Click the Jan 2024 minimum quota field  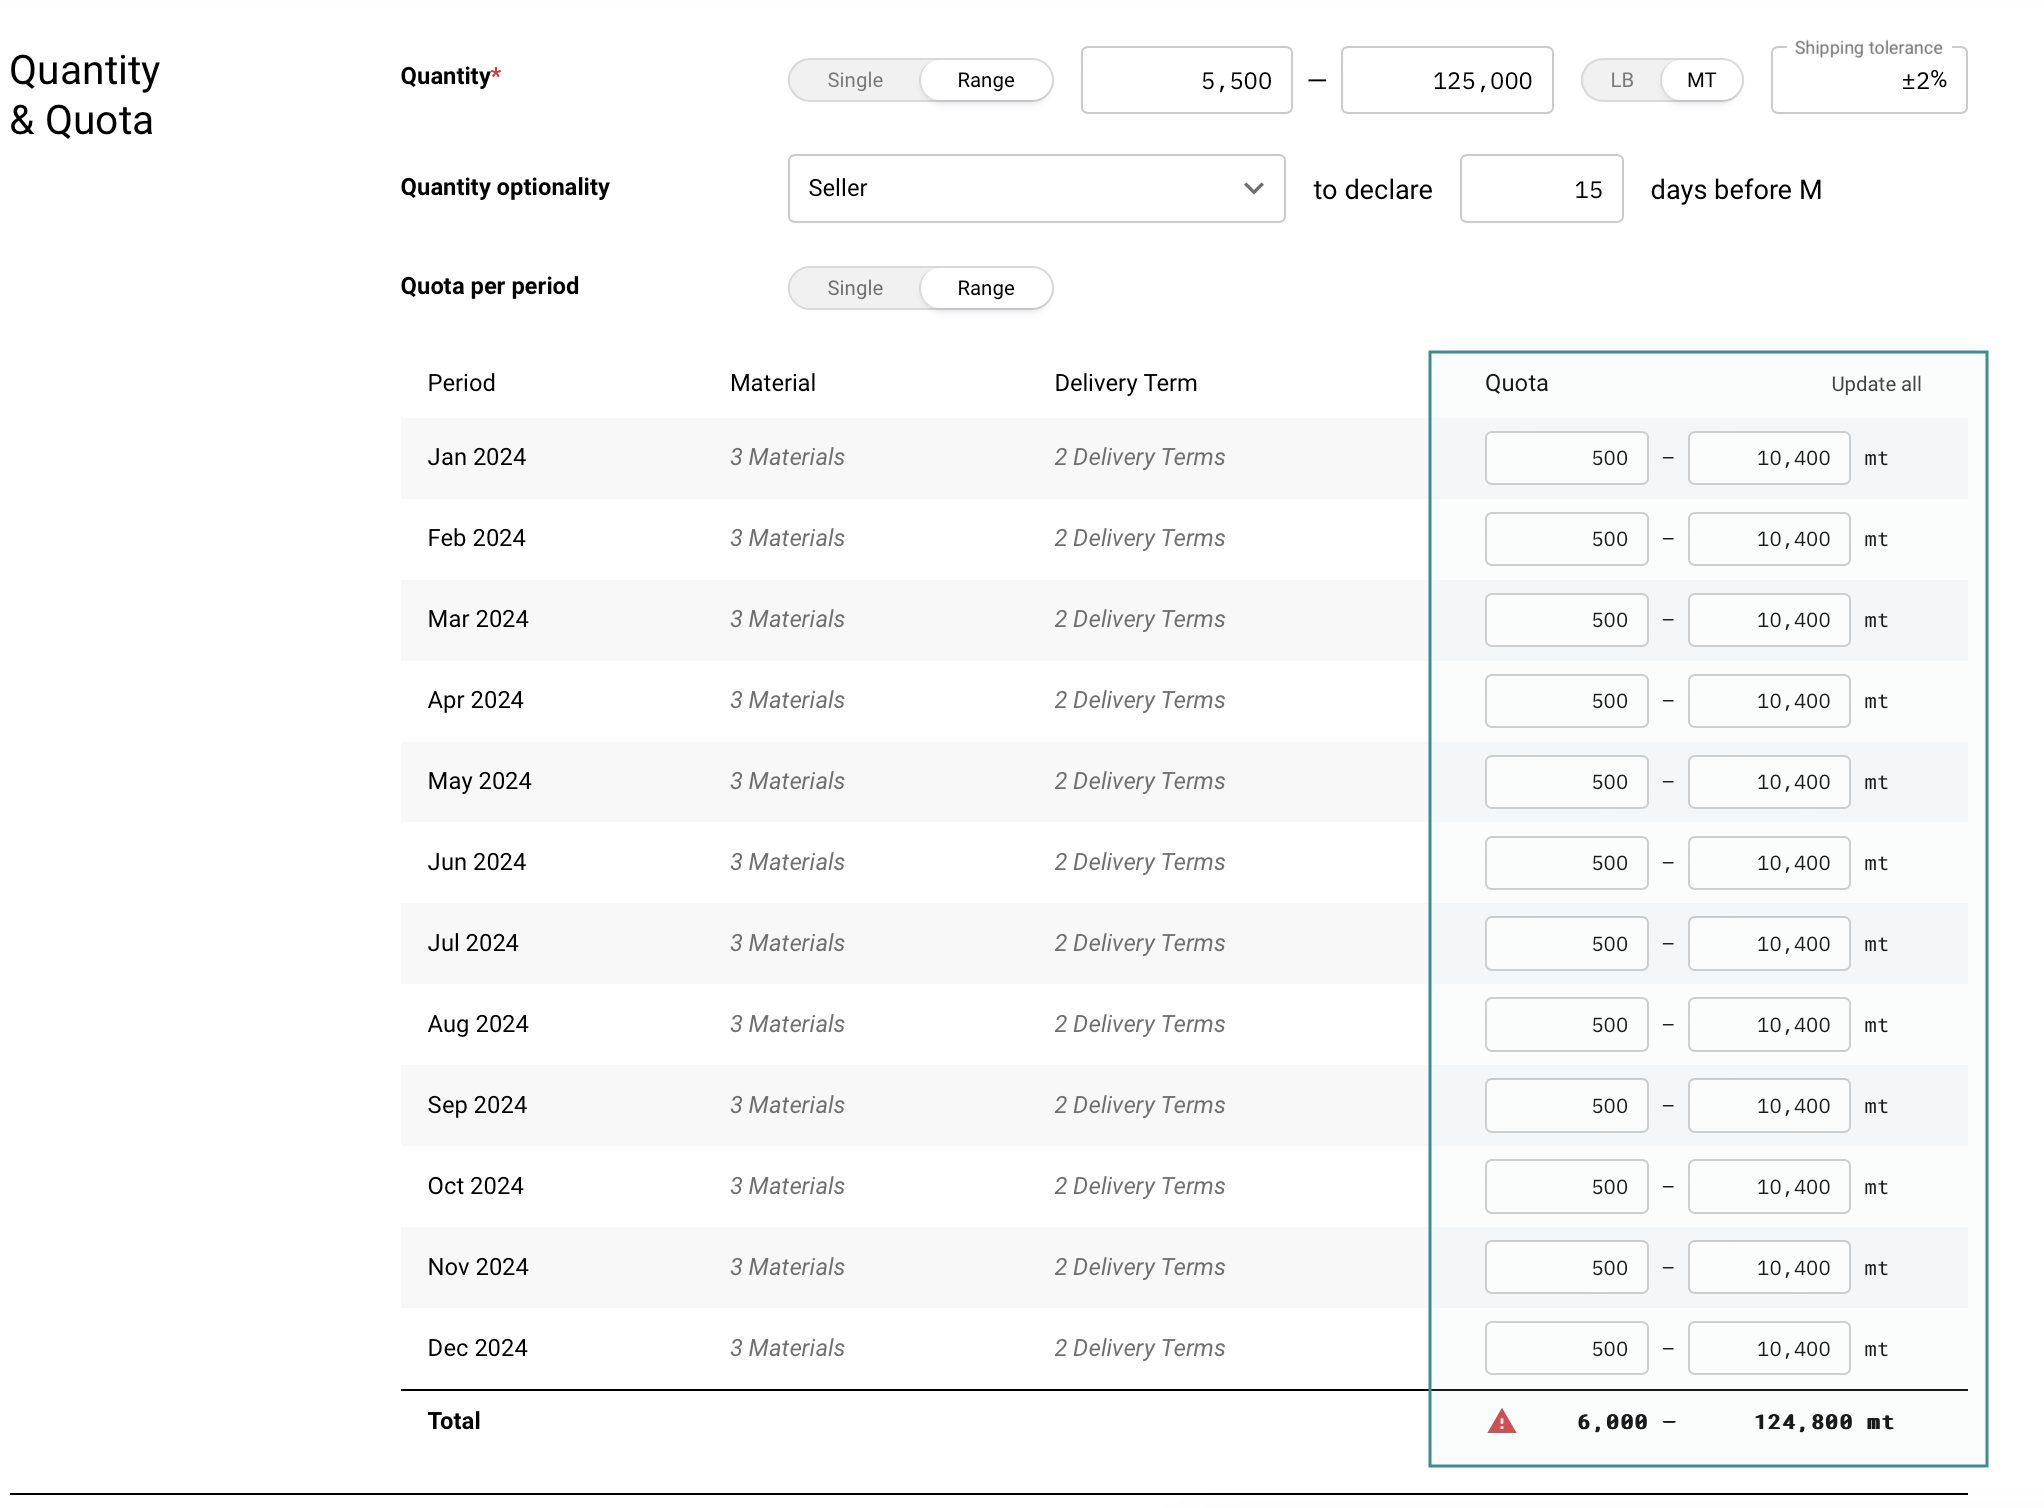click(1566, 458)
